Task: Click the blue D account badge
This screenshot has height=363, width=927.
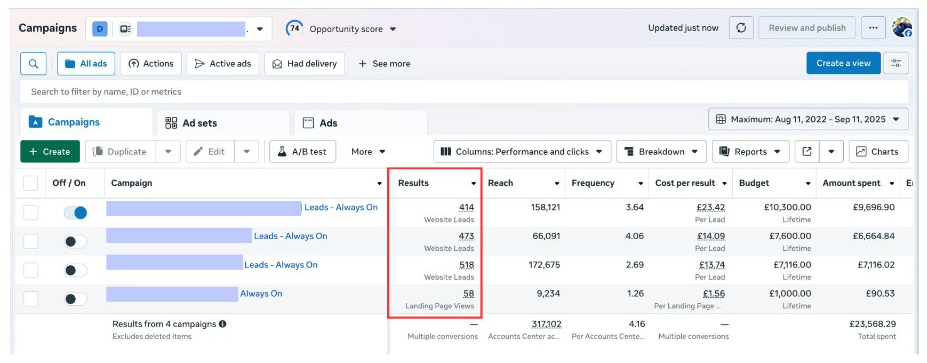Action: point(100,28)
